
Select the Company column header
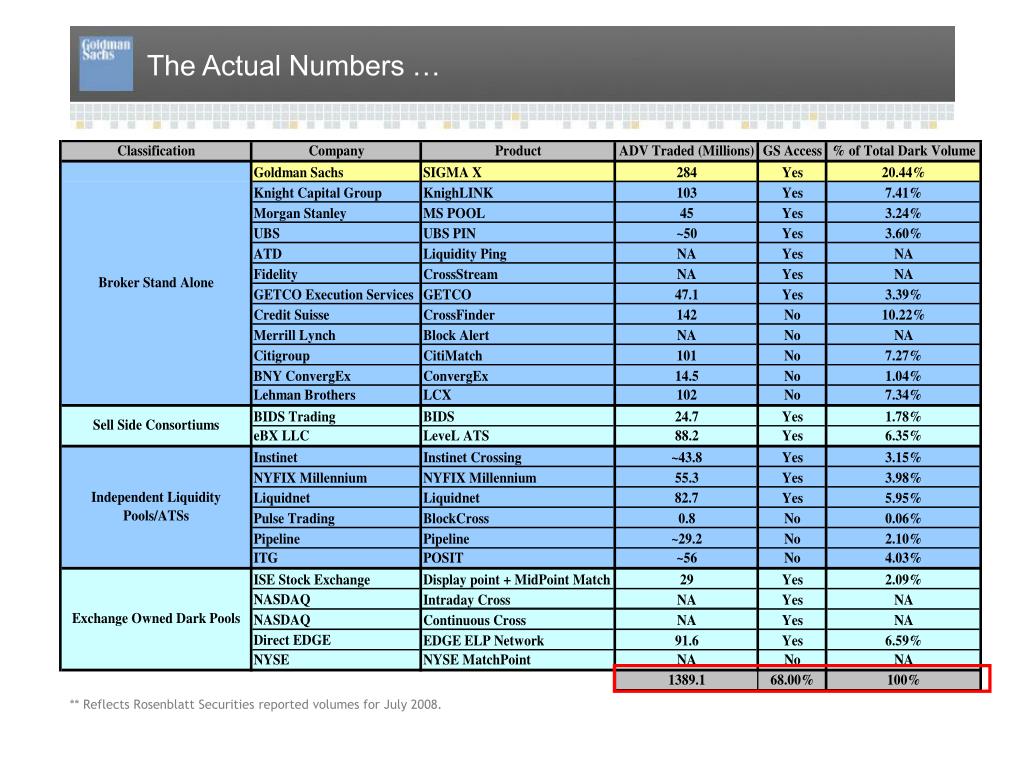click(336, 151)
